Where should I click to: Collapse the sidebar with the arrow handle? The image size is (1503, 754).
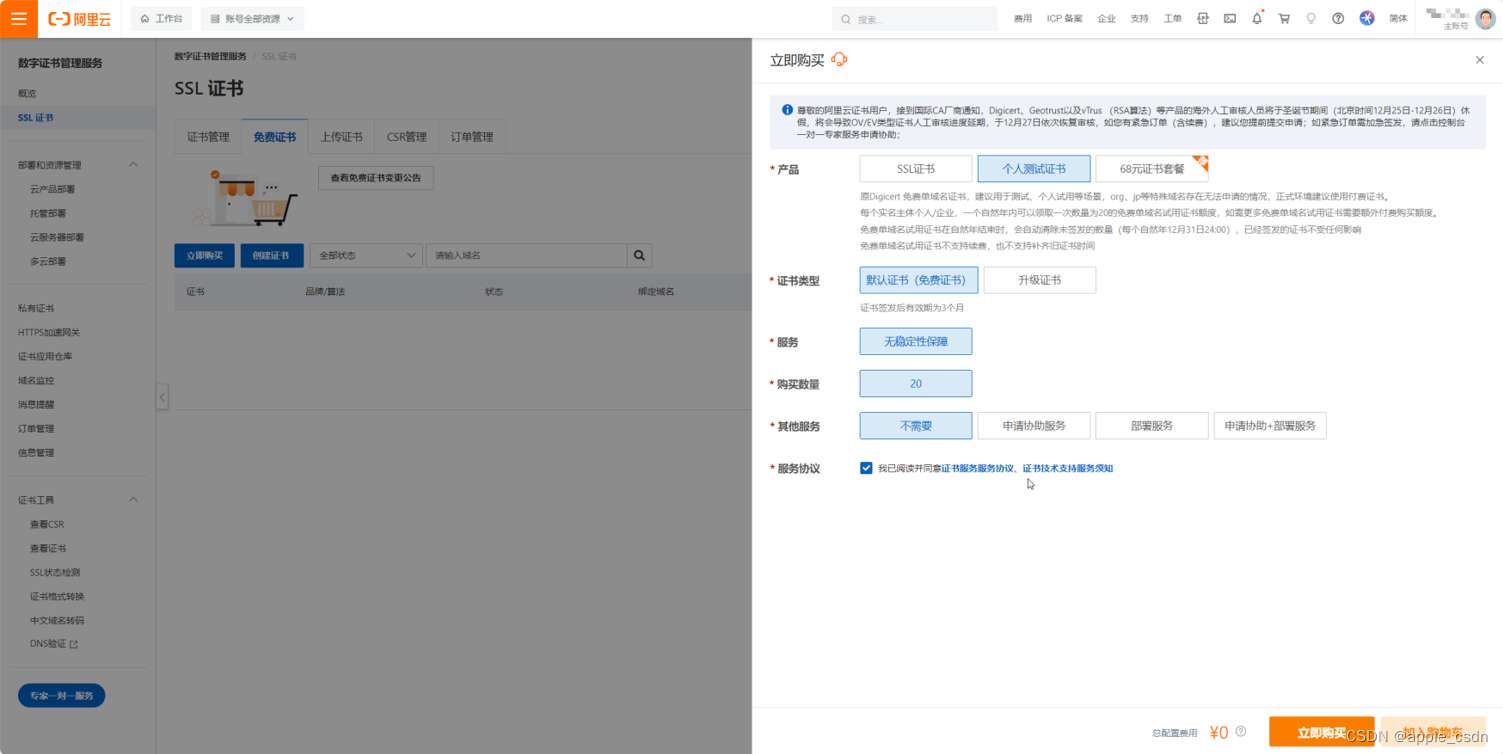click(162, 397)
